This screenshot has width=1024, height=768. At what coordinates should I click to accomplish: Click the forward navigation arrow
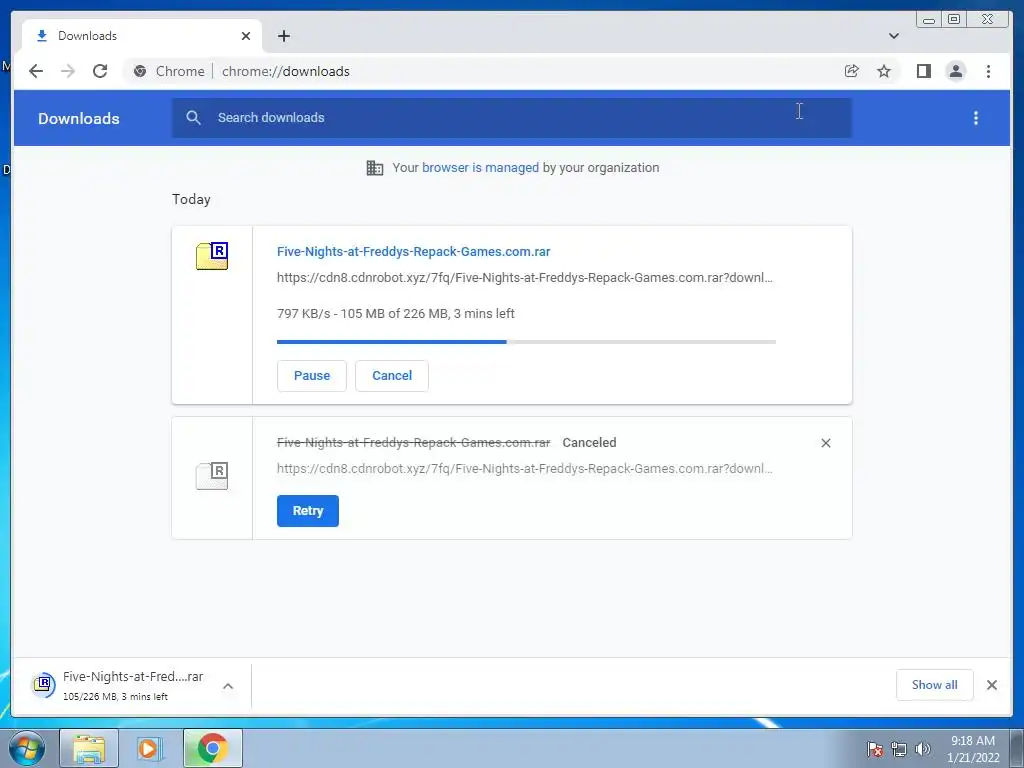tap(68, 71)
